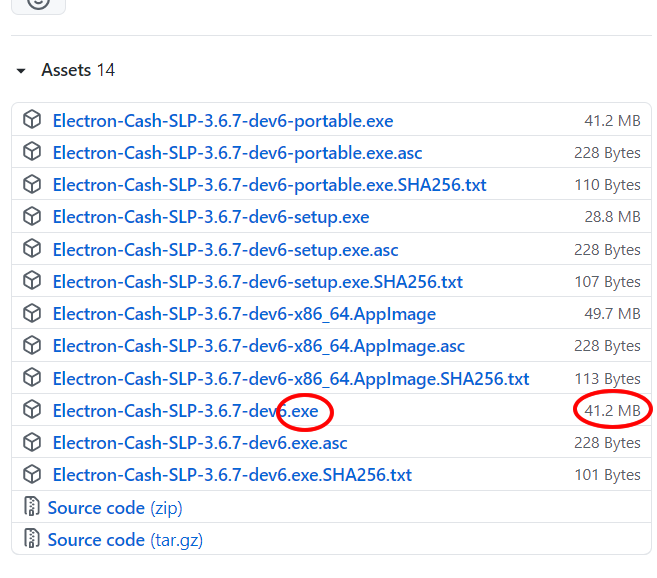Open Electron-Cash-SLP-3.6.7-dev6-setup.exe.SHA256.txt link
The width and height of the screenshot is (657, 578).
[x=258, y=282]
